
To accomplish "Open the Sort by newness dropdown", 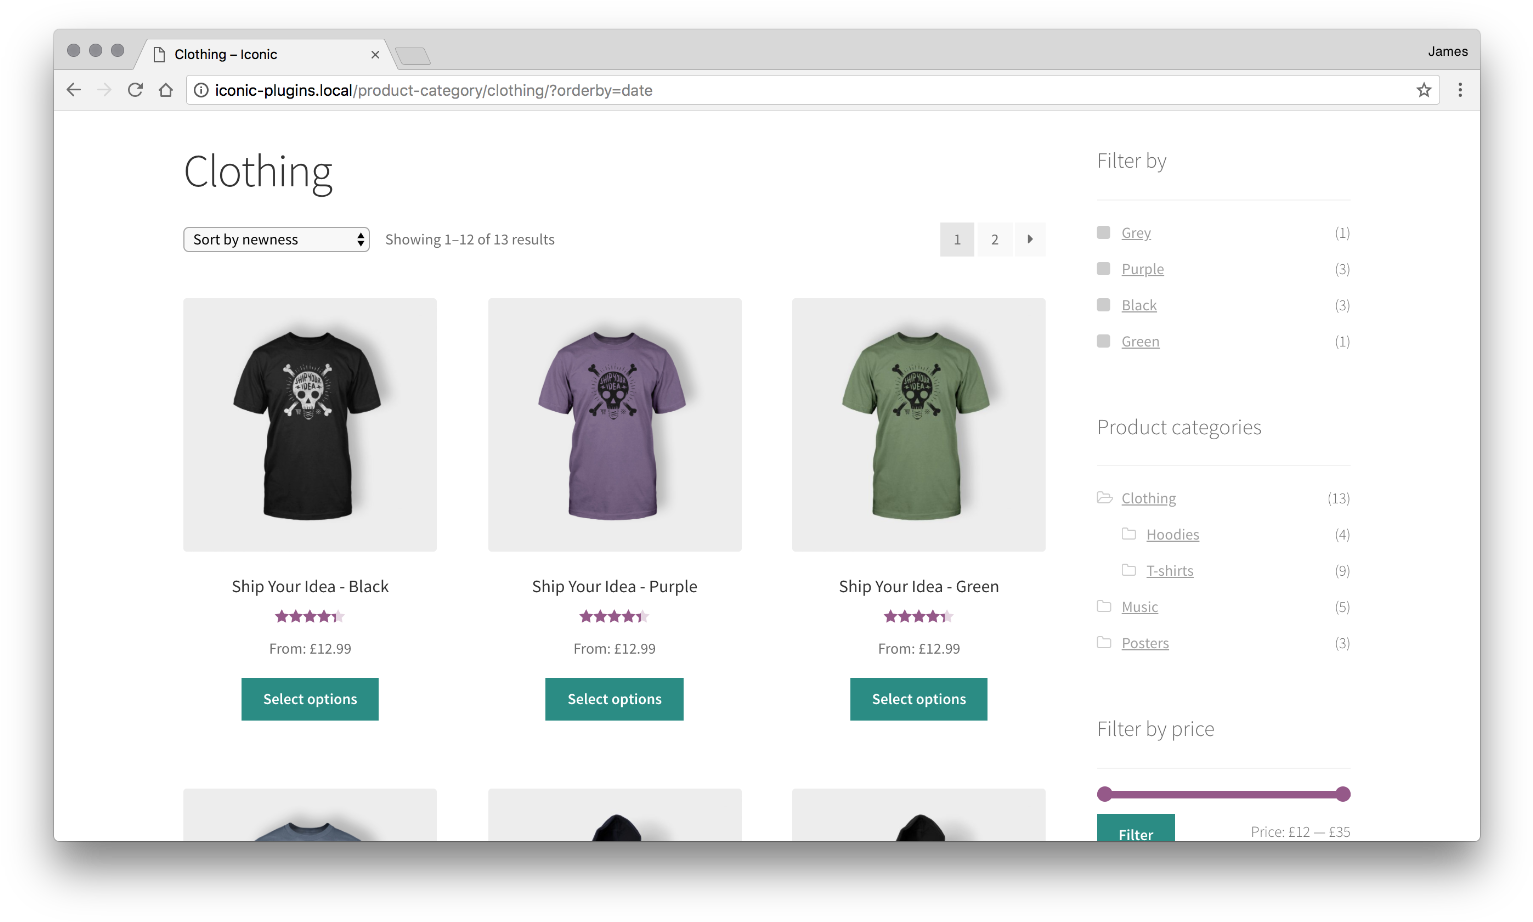I will click(276, 239).
